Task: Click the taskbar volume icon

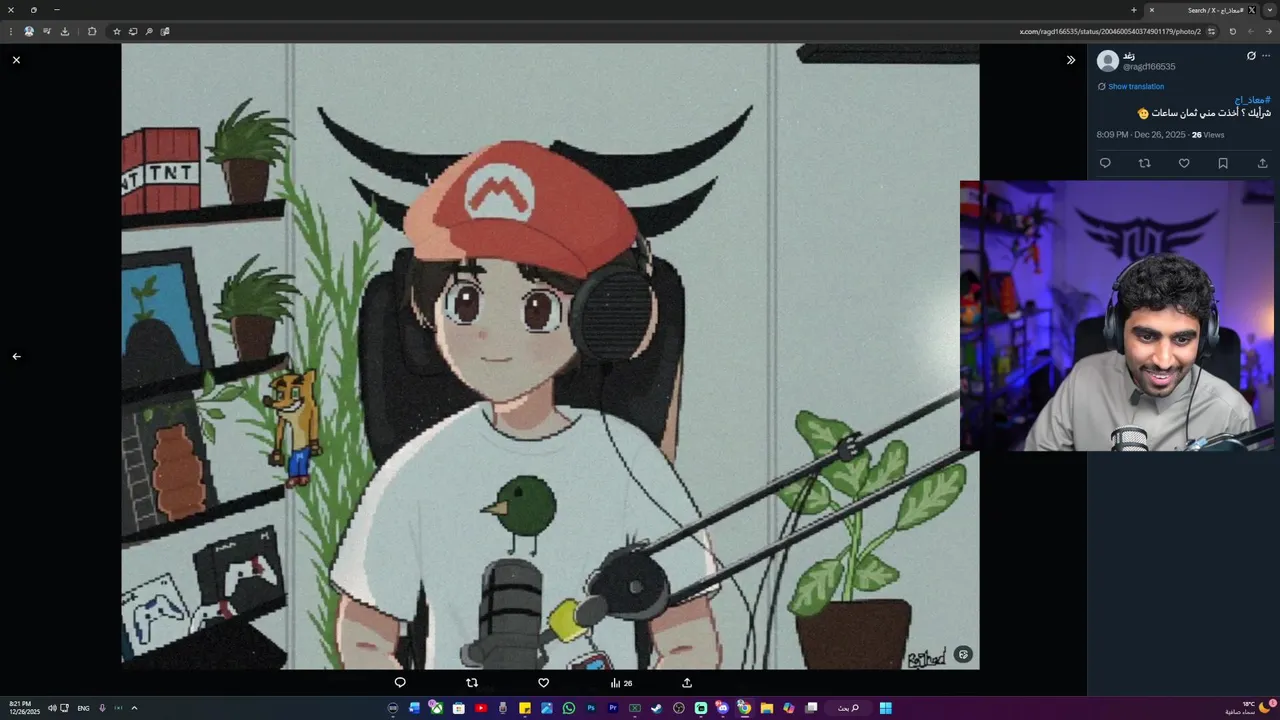Action: [52, 708]
